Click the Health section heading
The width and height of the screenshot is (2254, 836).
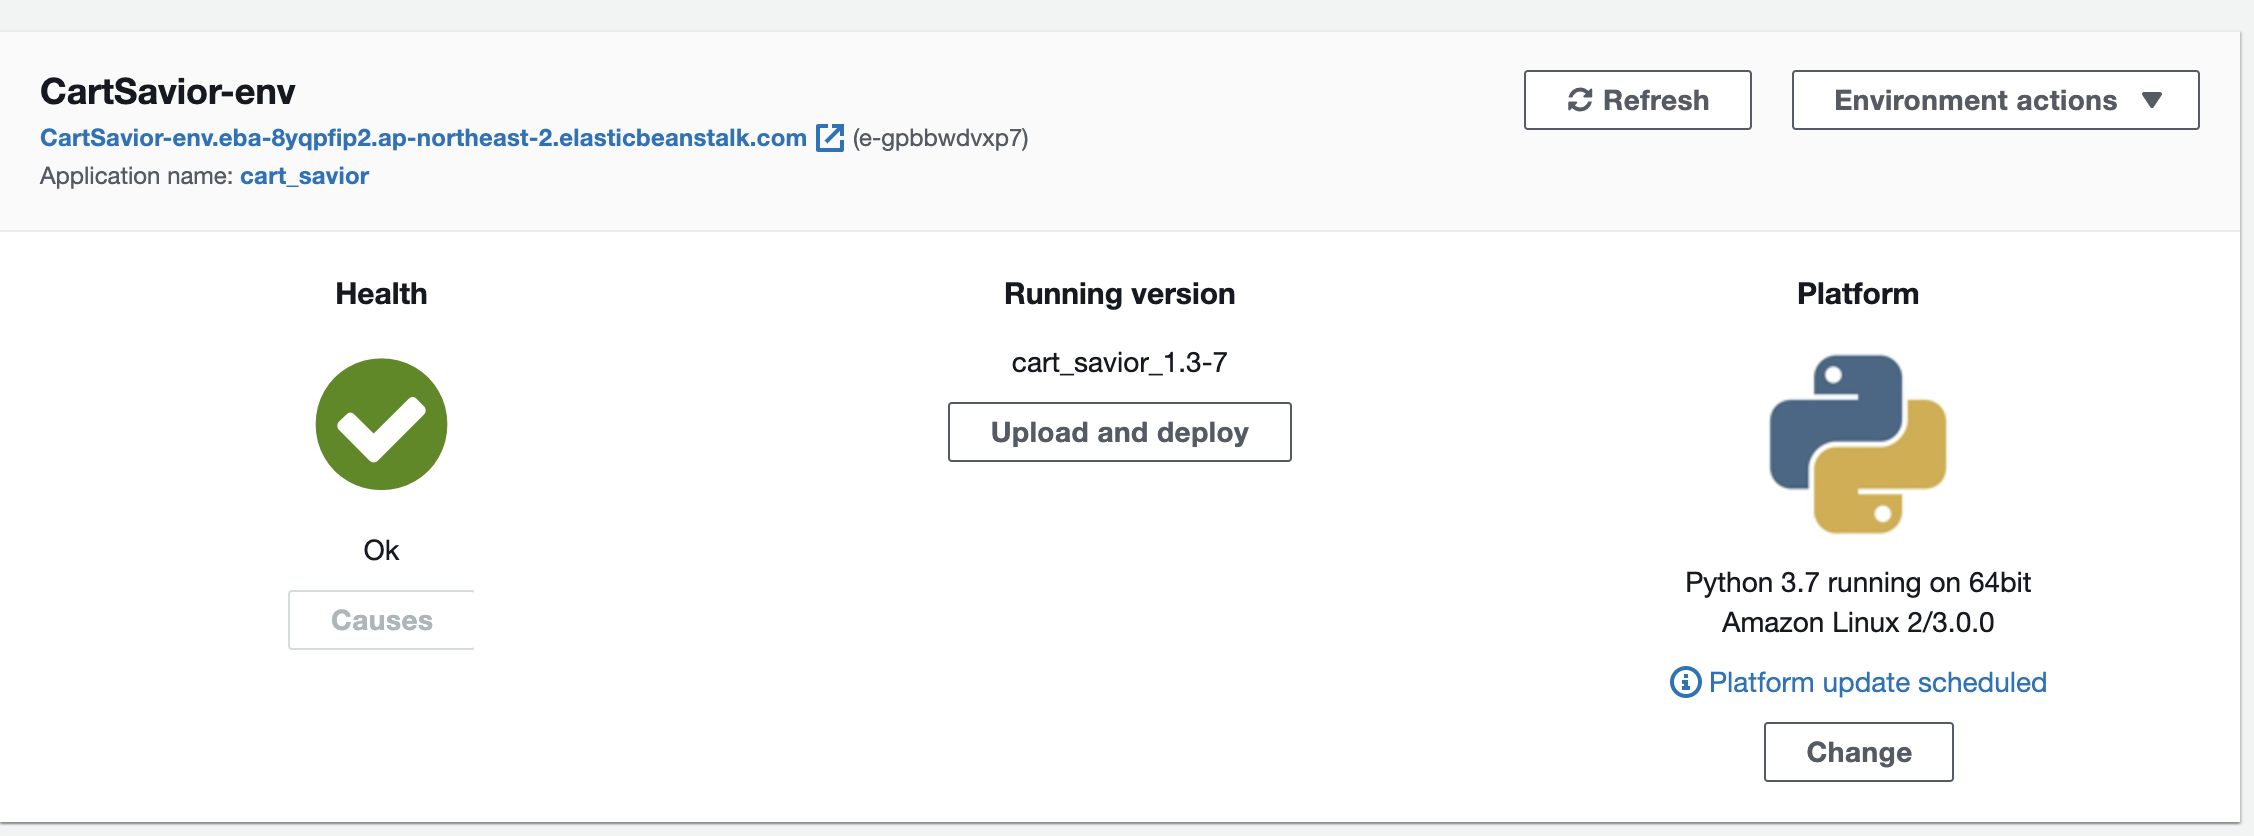381,294
